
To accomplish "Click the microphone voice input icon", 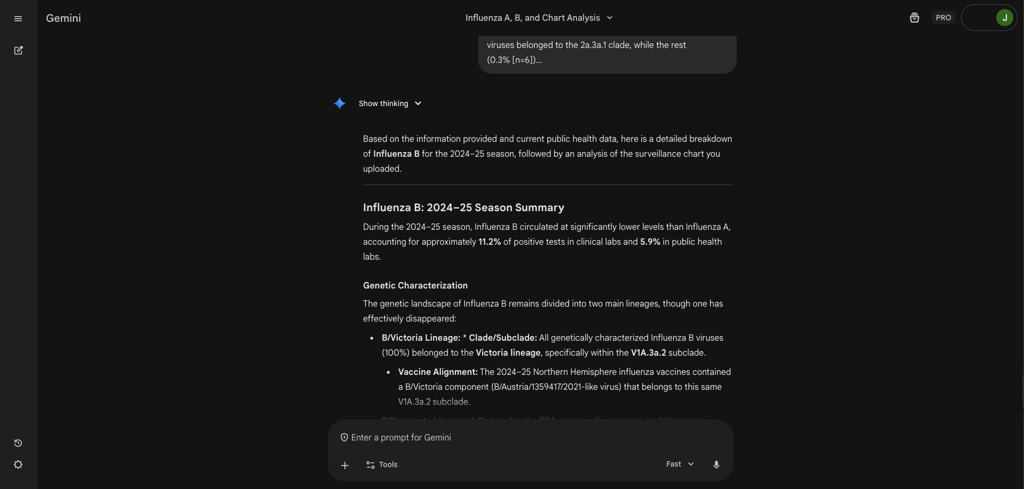I will pos(716,465).
